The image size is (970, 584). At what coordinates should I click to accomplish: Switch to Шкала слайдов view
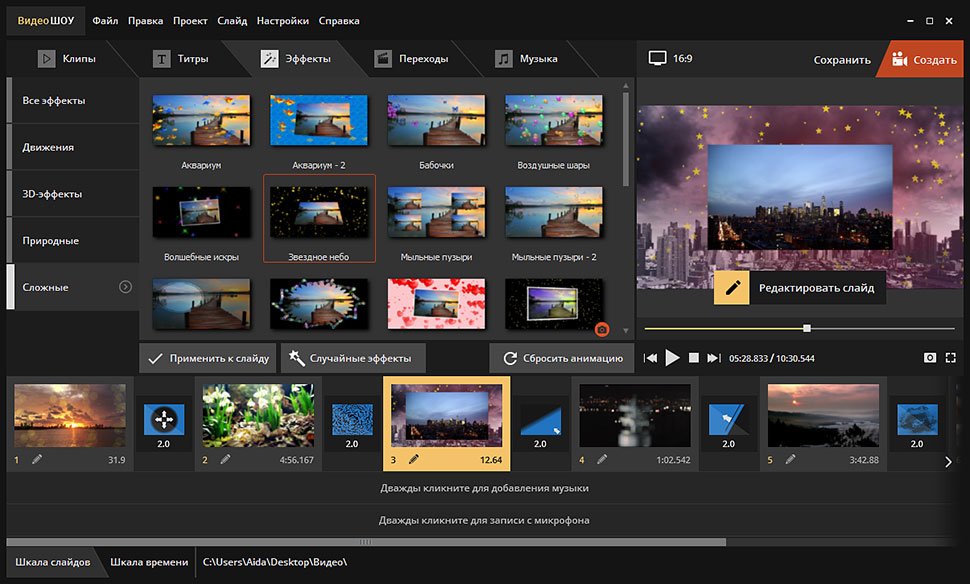pyautogui.click(x=53, y=562)
